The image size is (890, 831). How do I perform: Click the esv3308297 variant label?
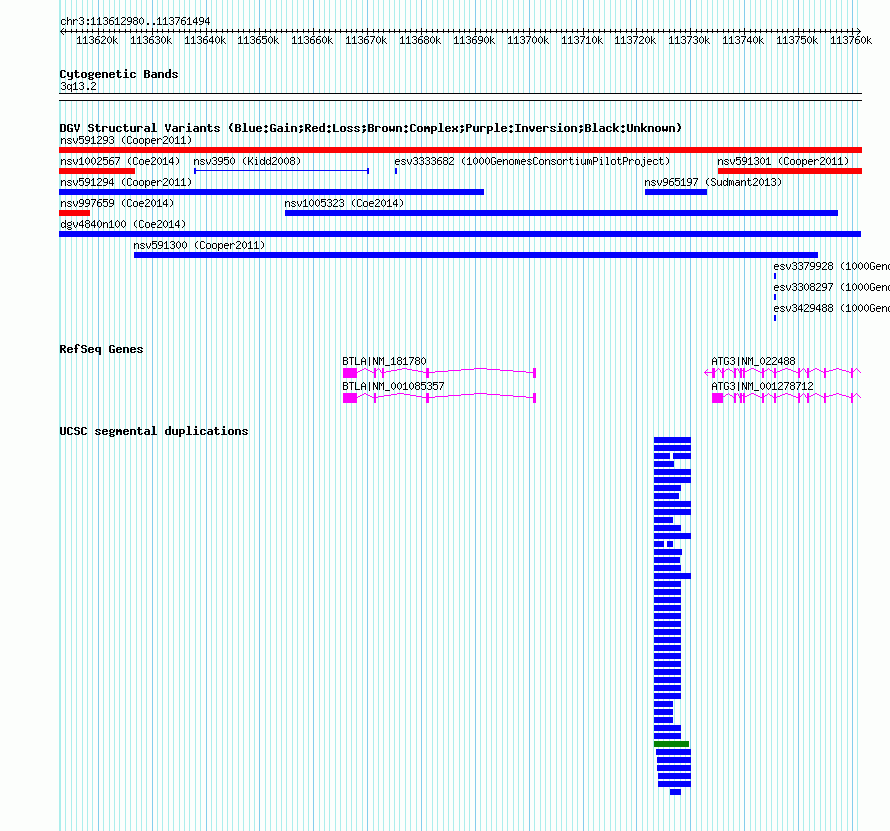tap(831, 287)
